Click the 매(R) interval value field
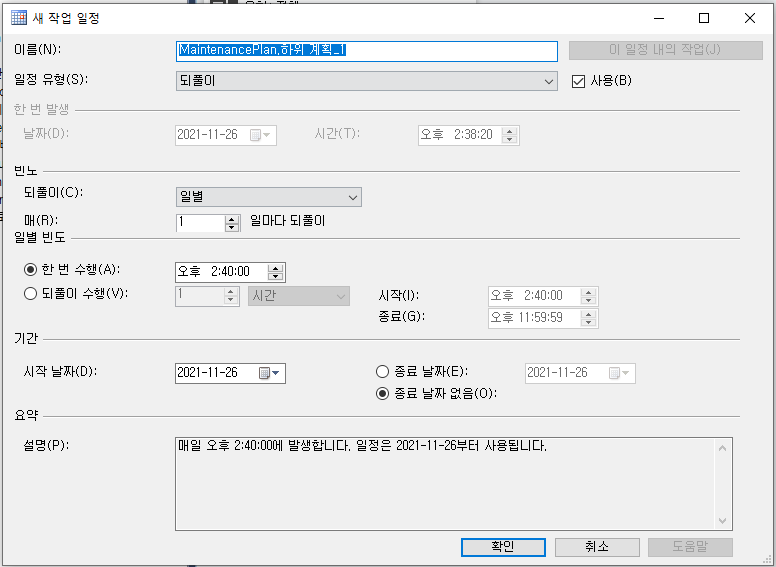 pyautogui.click(x=200, y=223)
